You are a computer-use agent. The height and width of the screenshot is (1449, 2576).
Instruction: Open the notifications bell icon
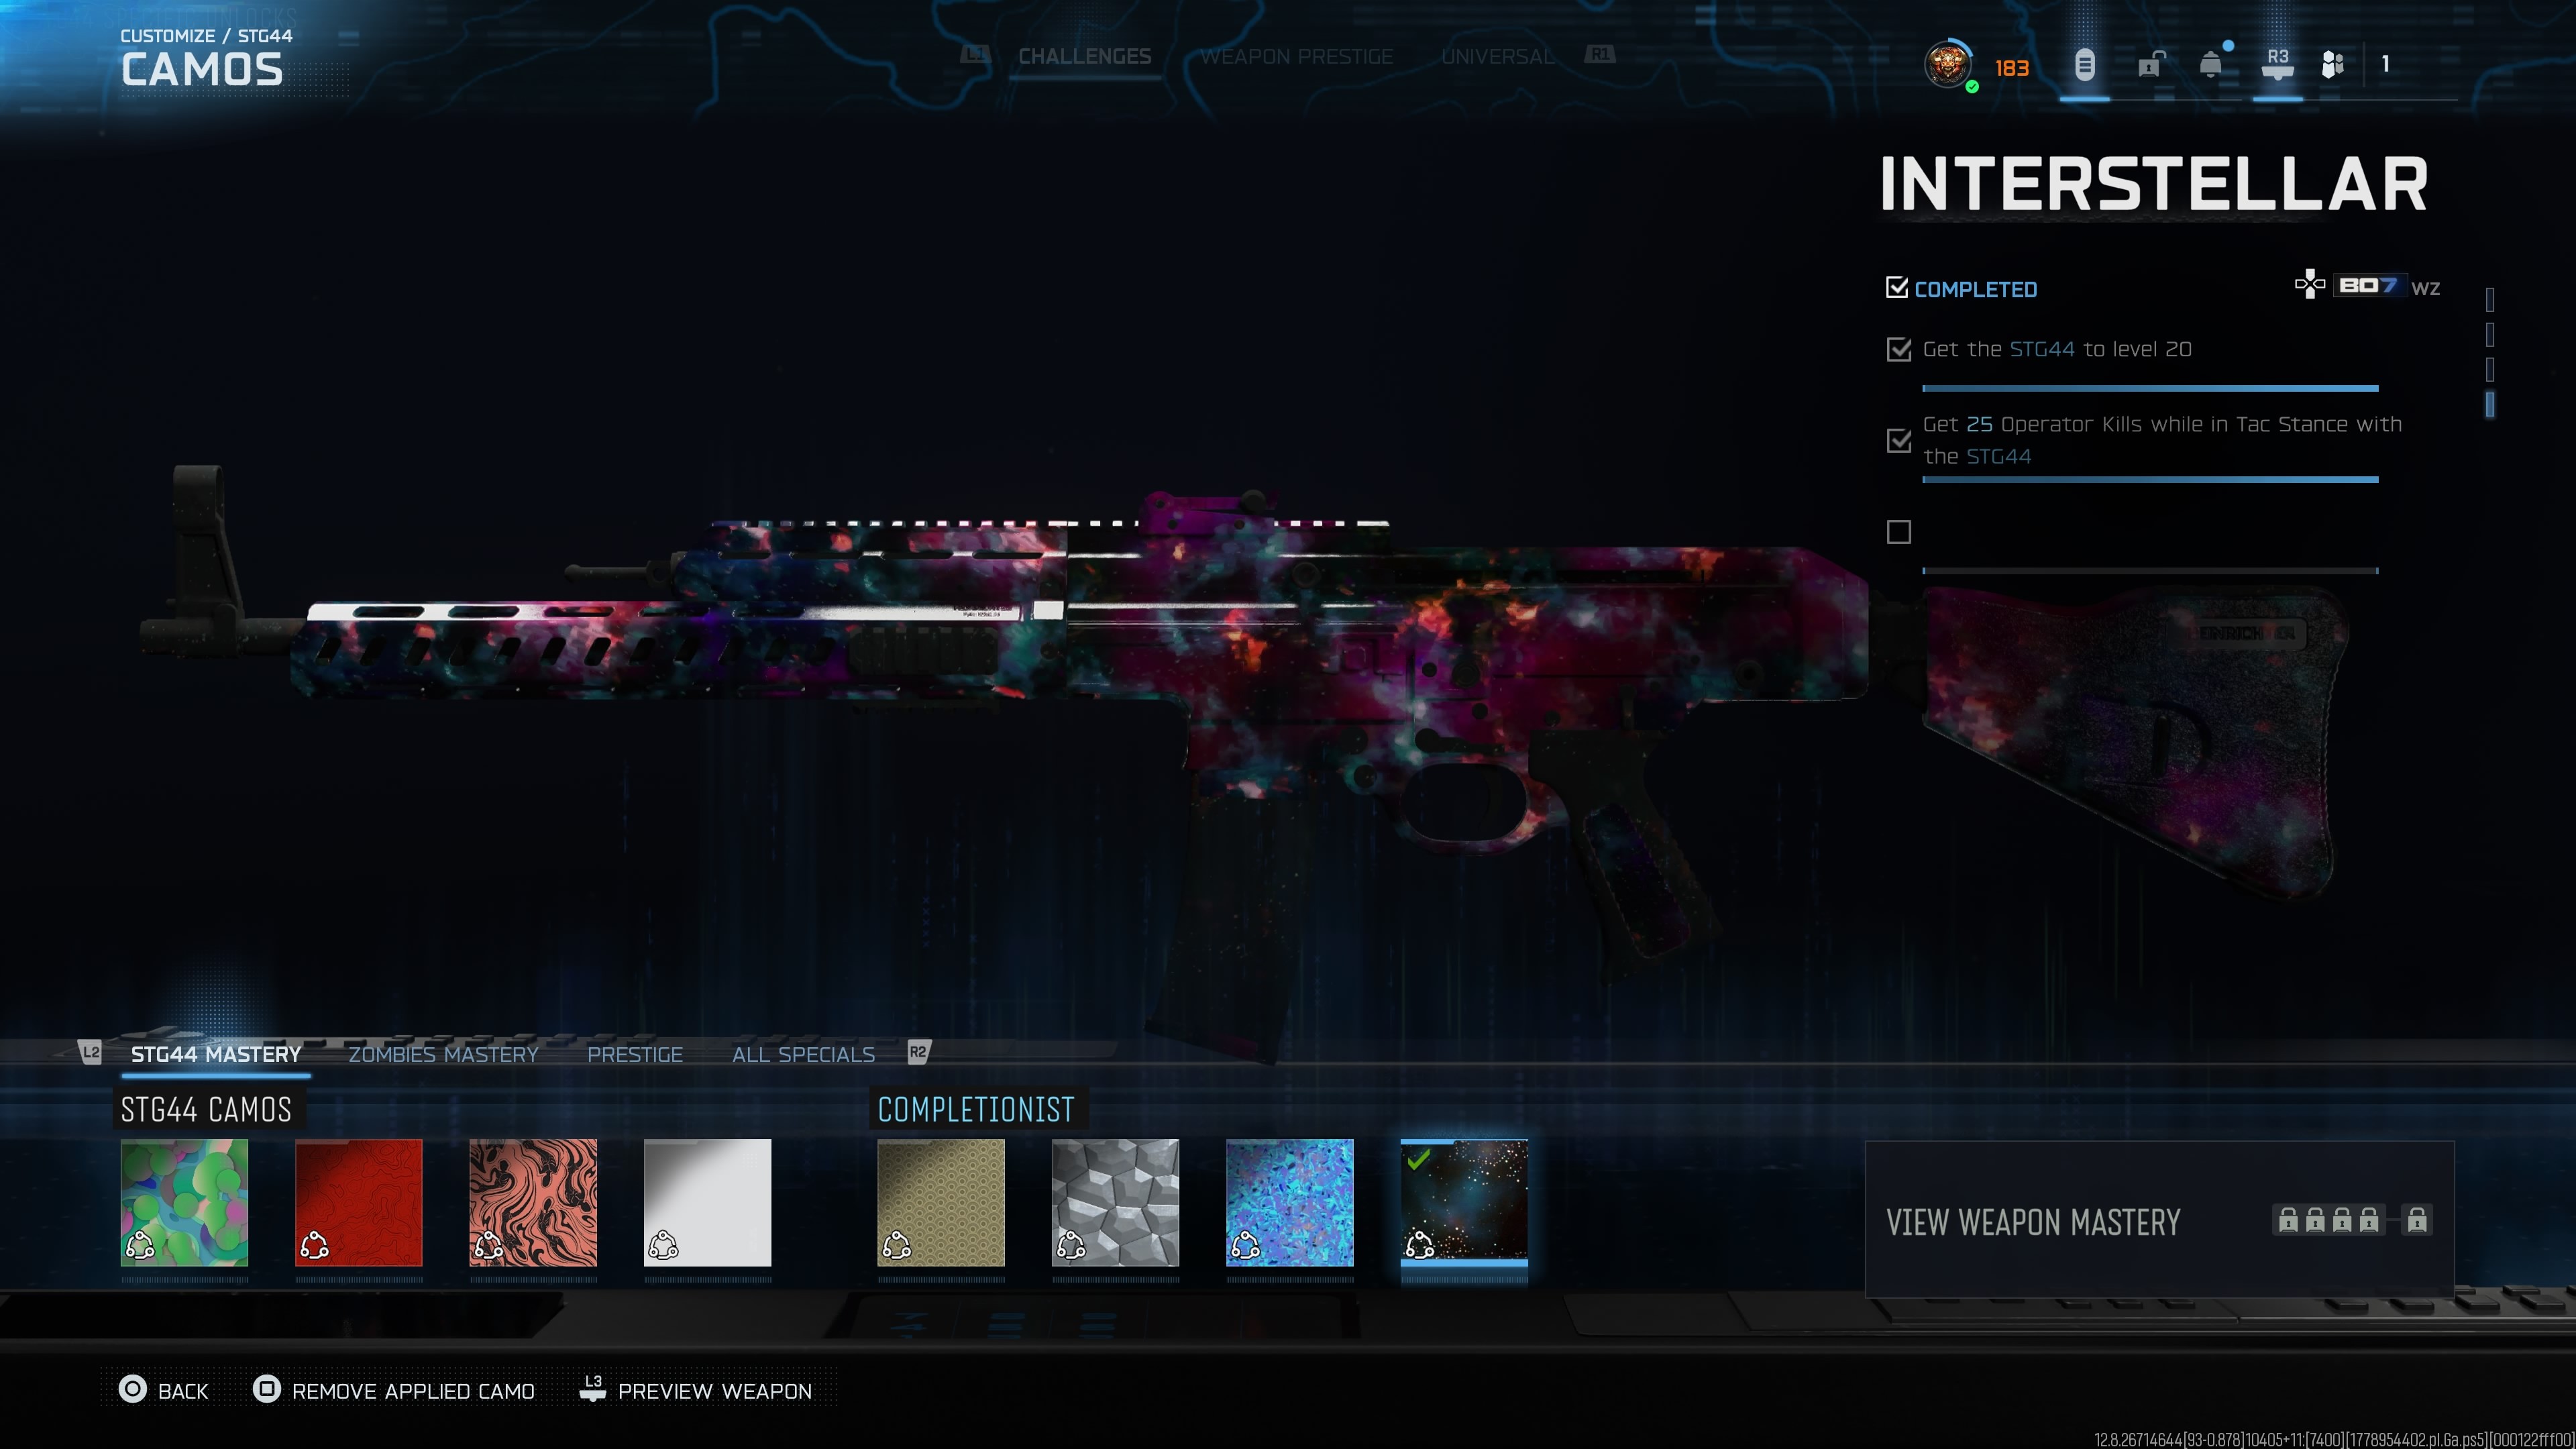pyautogui.click(x=2211, y=65)
